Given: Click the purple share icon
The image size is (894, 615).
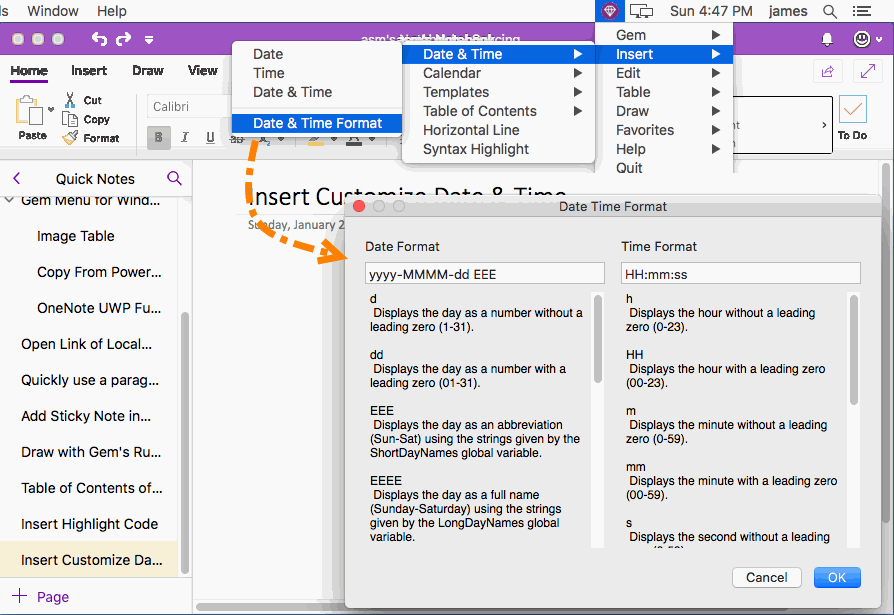Looking at the screenshot, I should point(827,71).
